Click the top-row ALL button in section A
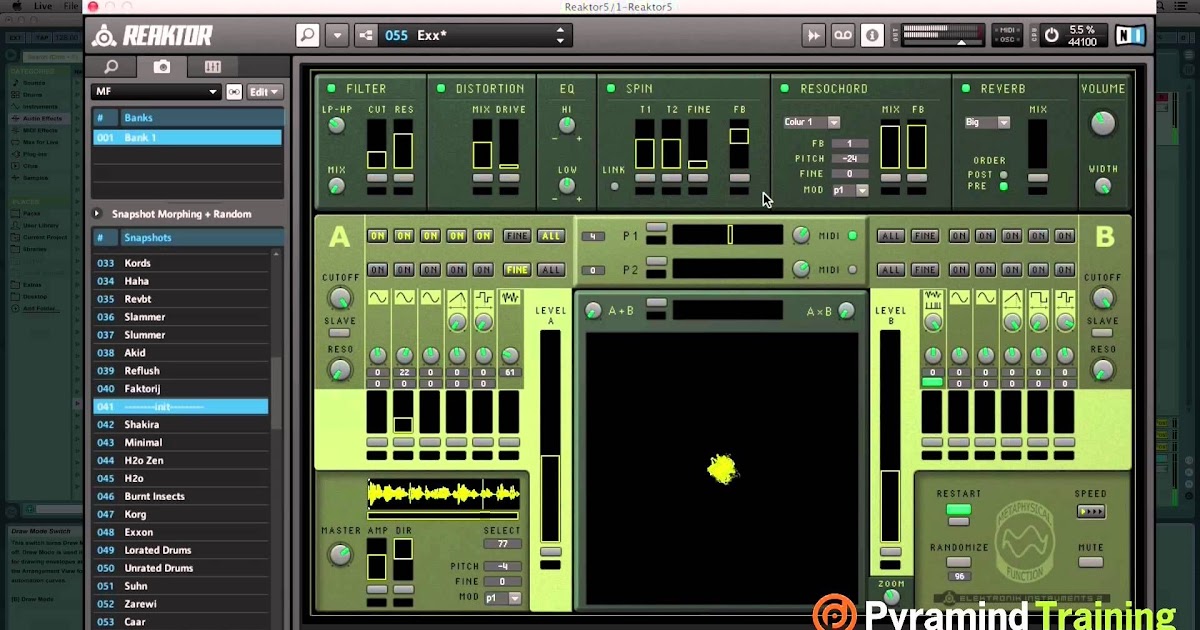Viewport: 1200px width, 630px height. click(x=550, y=236)
